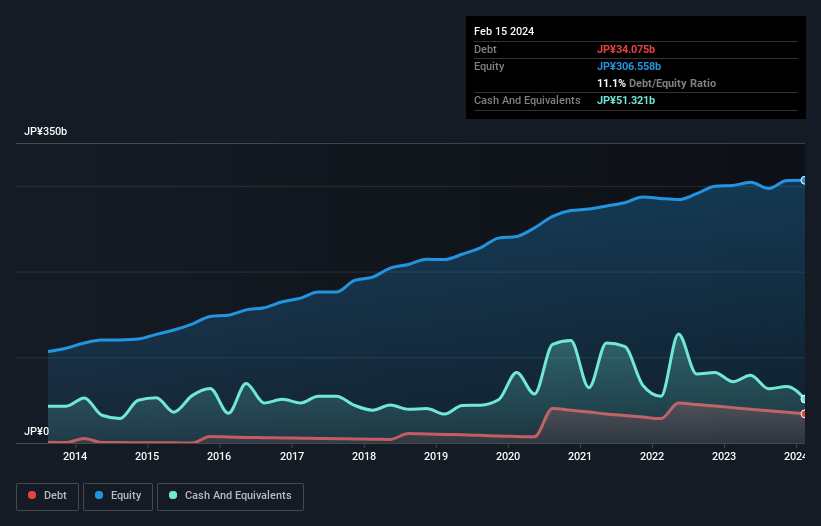Click the JP¥51.321b cash value

626,100
